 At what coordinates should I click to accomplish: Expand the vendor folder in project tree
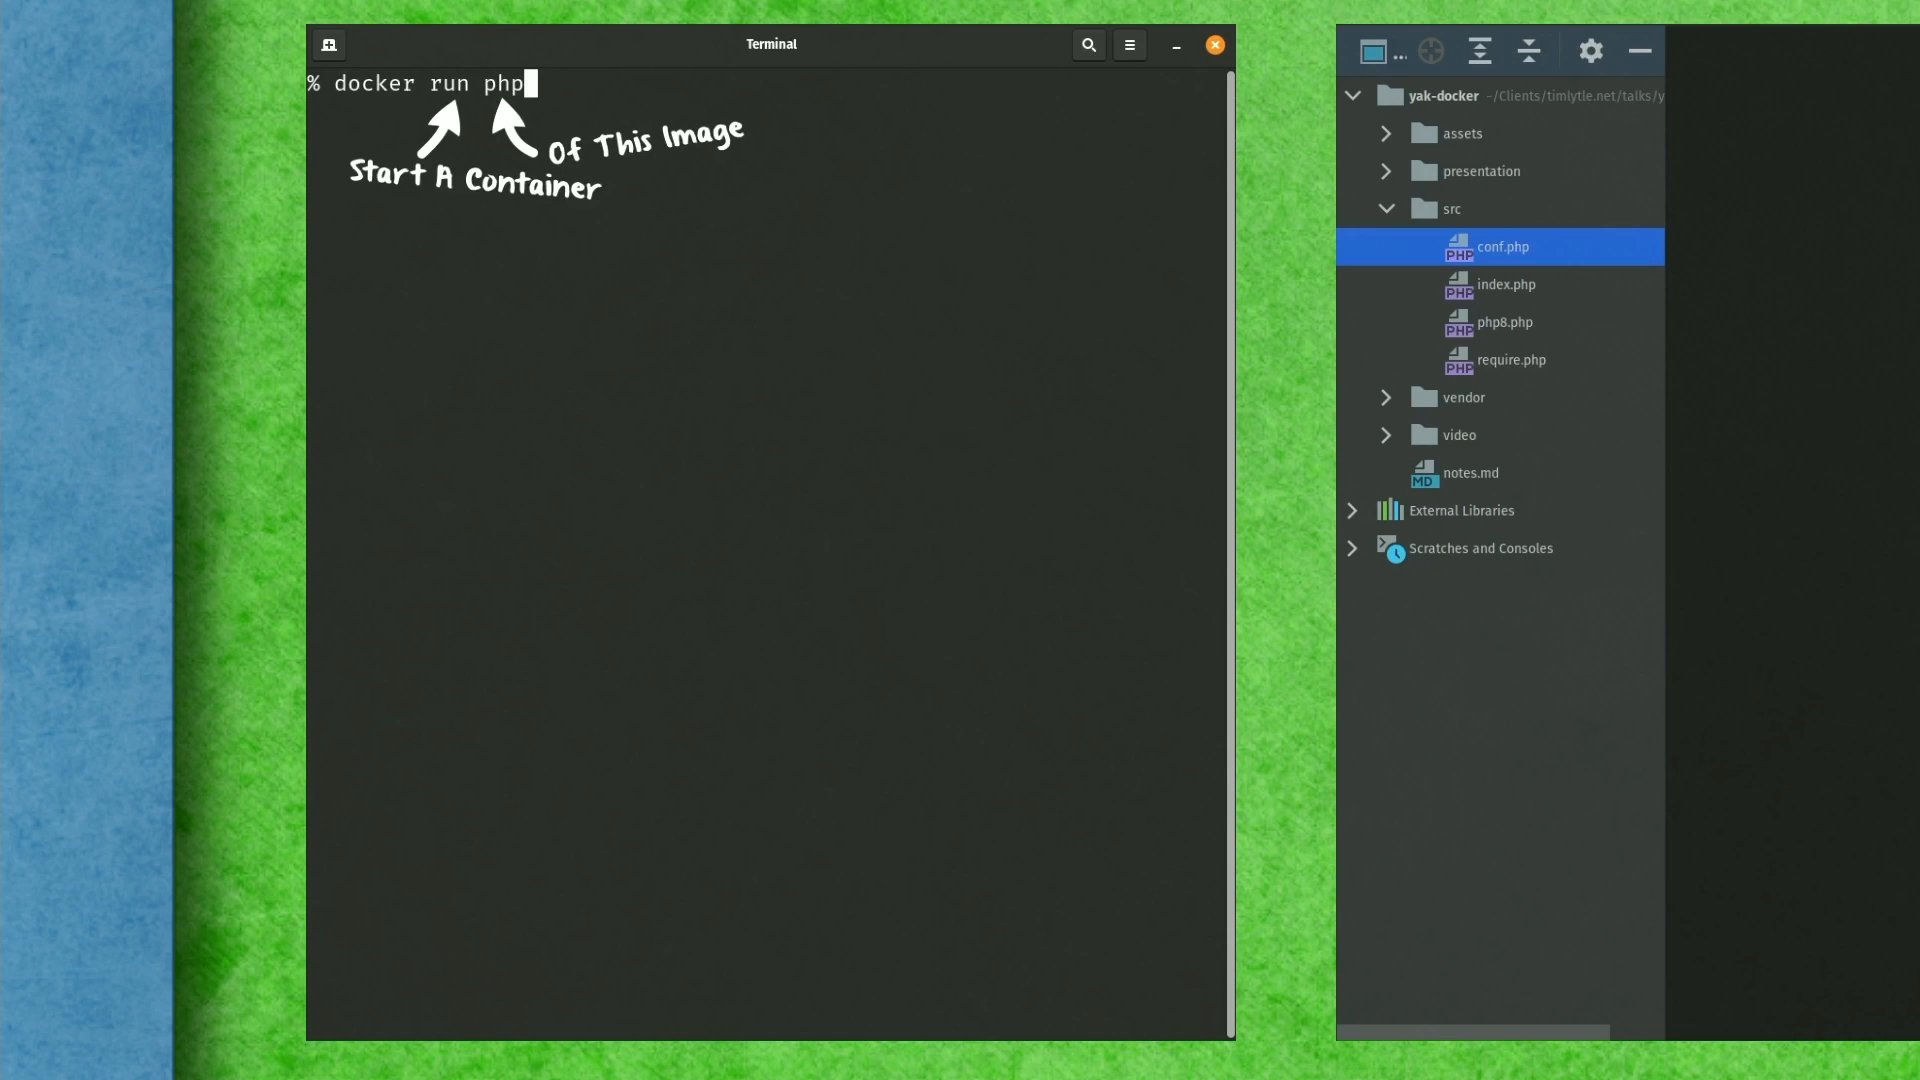pyautogui.click(x=1387, y=396)
